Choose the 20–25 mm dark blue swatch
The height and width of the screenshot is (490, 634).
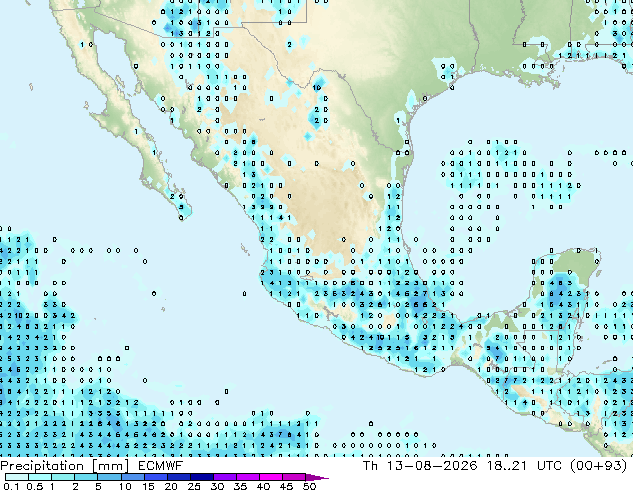pyautogui.click(x=179, y=477)
